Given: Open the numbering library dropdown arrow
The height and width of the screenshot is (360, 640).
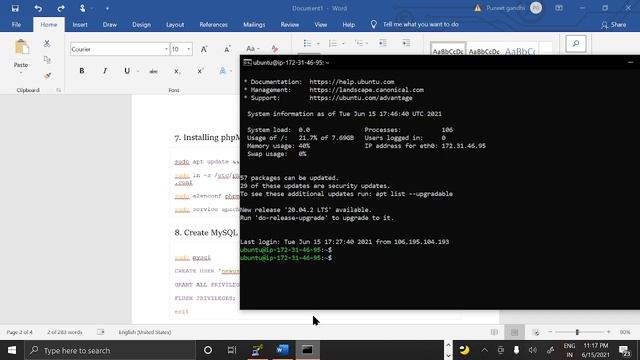Looking at the screenshot, I should click(x=343, y=44).
